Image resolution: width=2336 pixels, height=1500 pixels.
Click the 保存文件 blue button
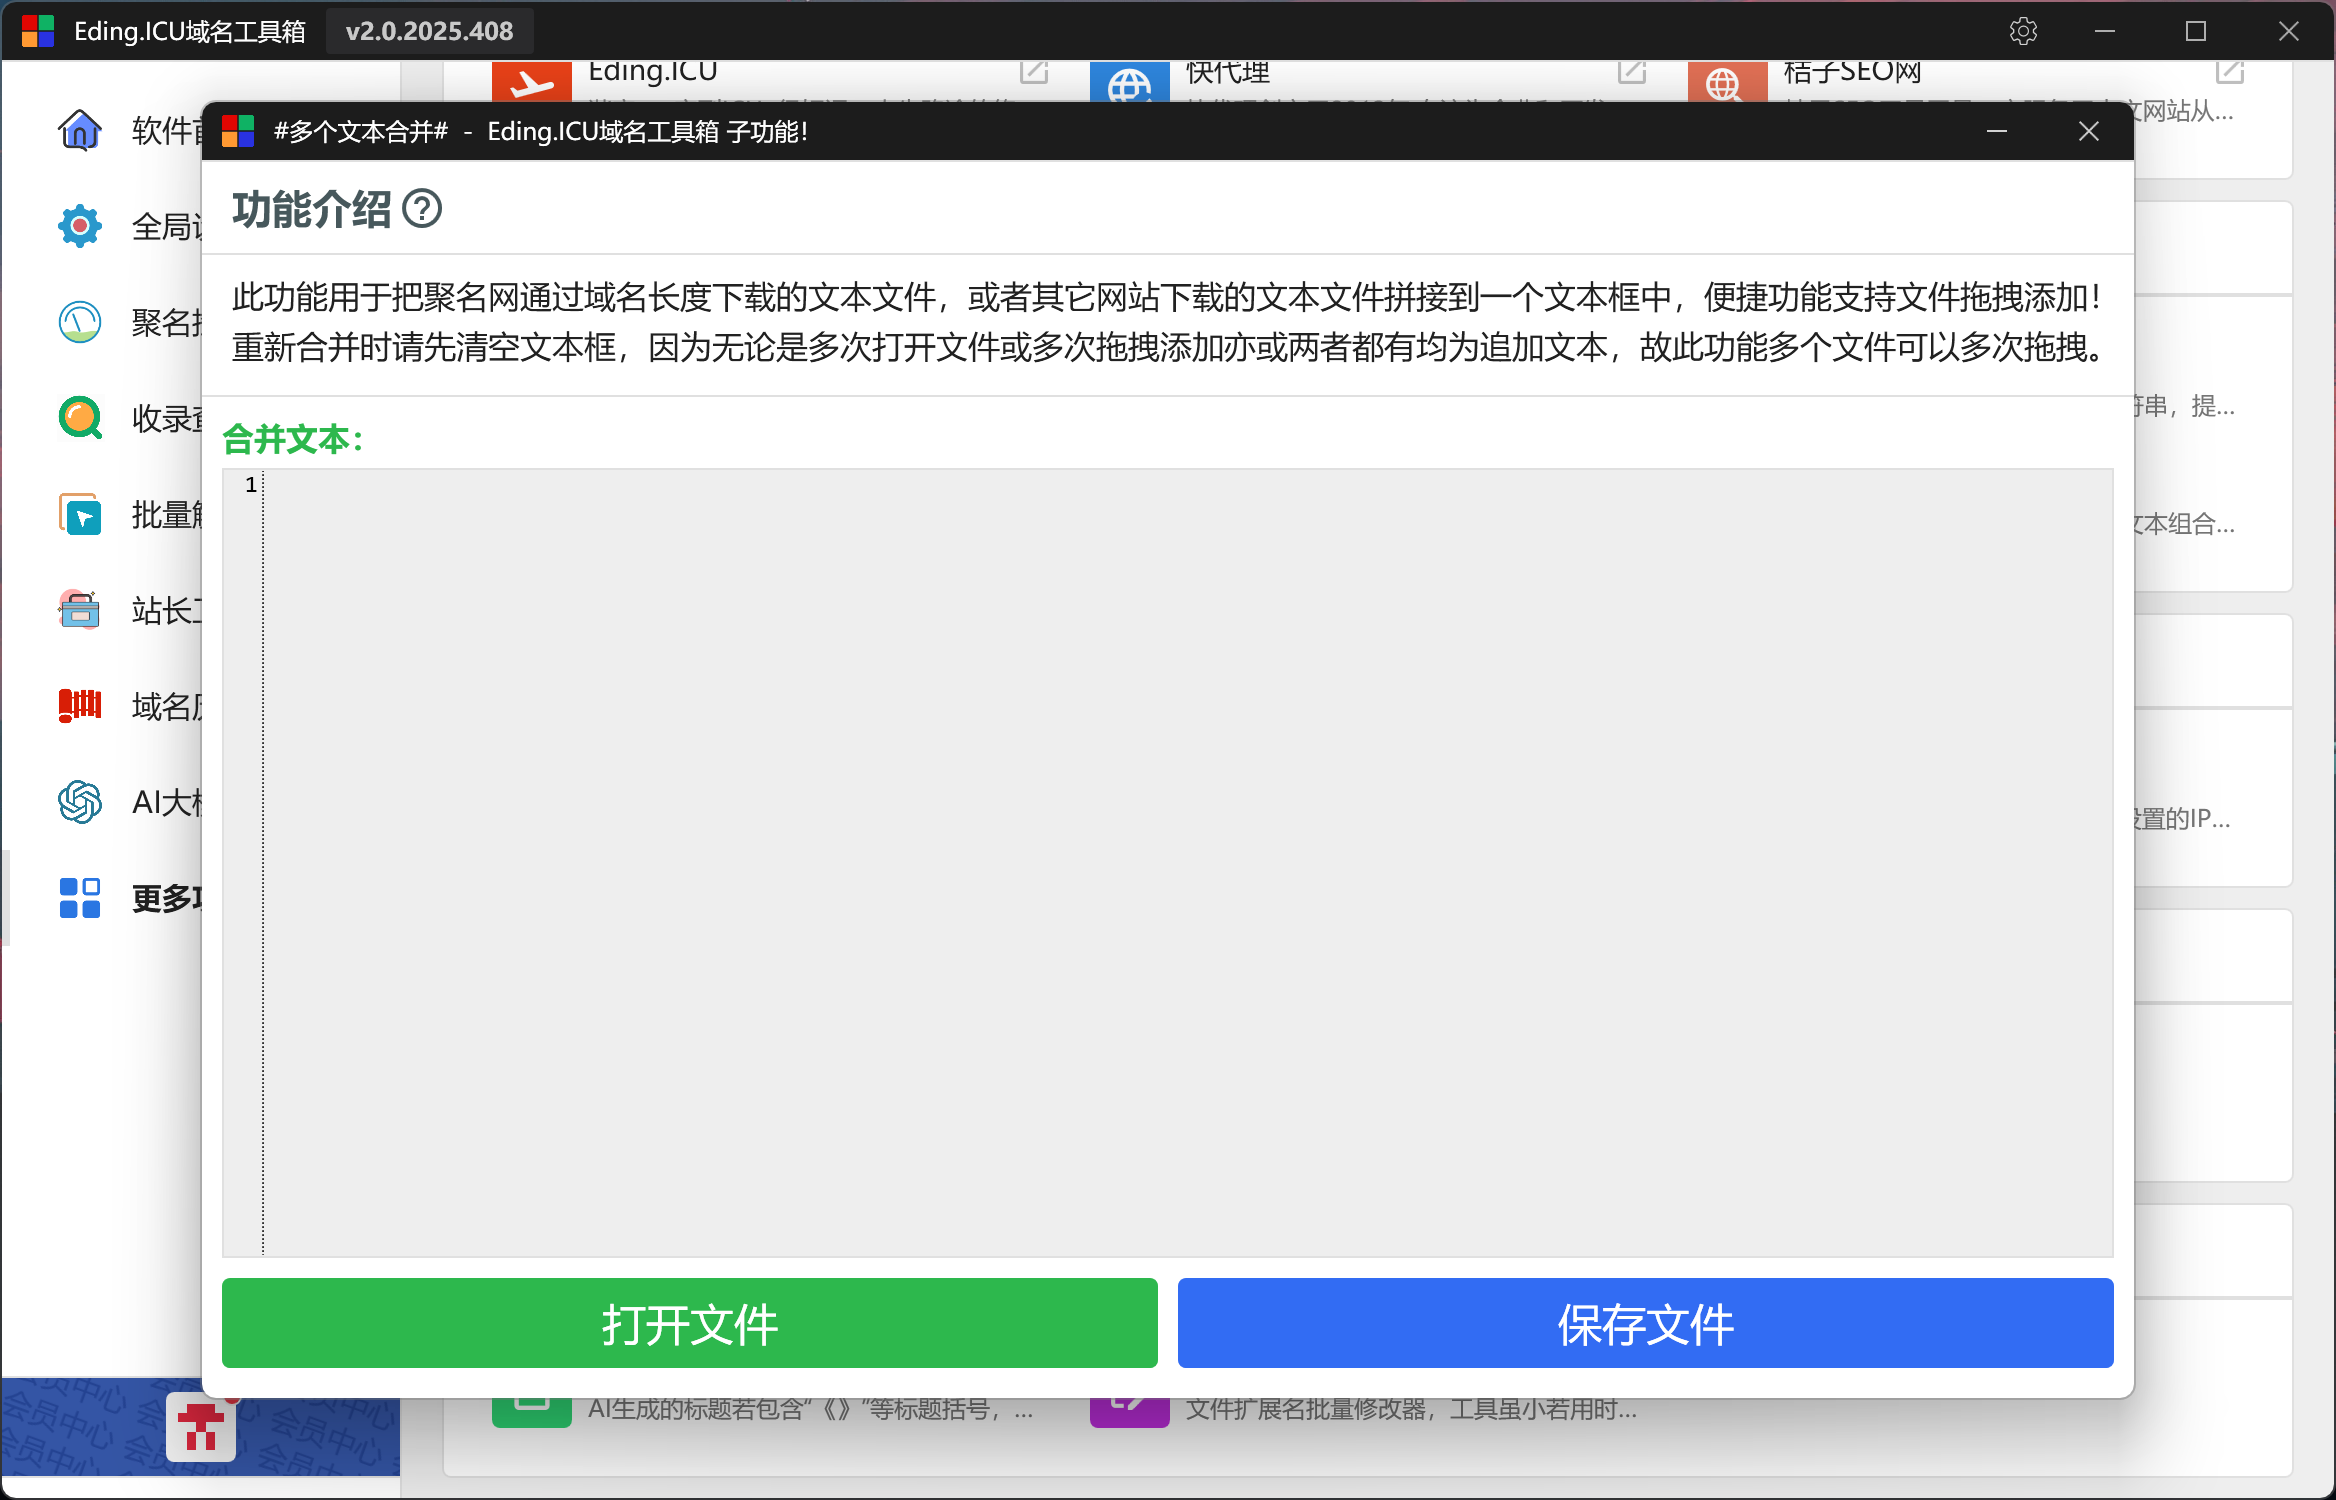coord(1645,1323)
